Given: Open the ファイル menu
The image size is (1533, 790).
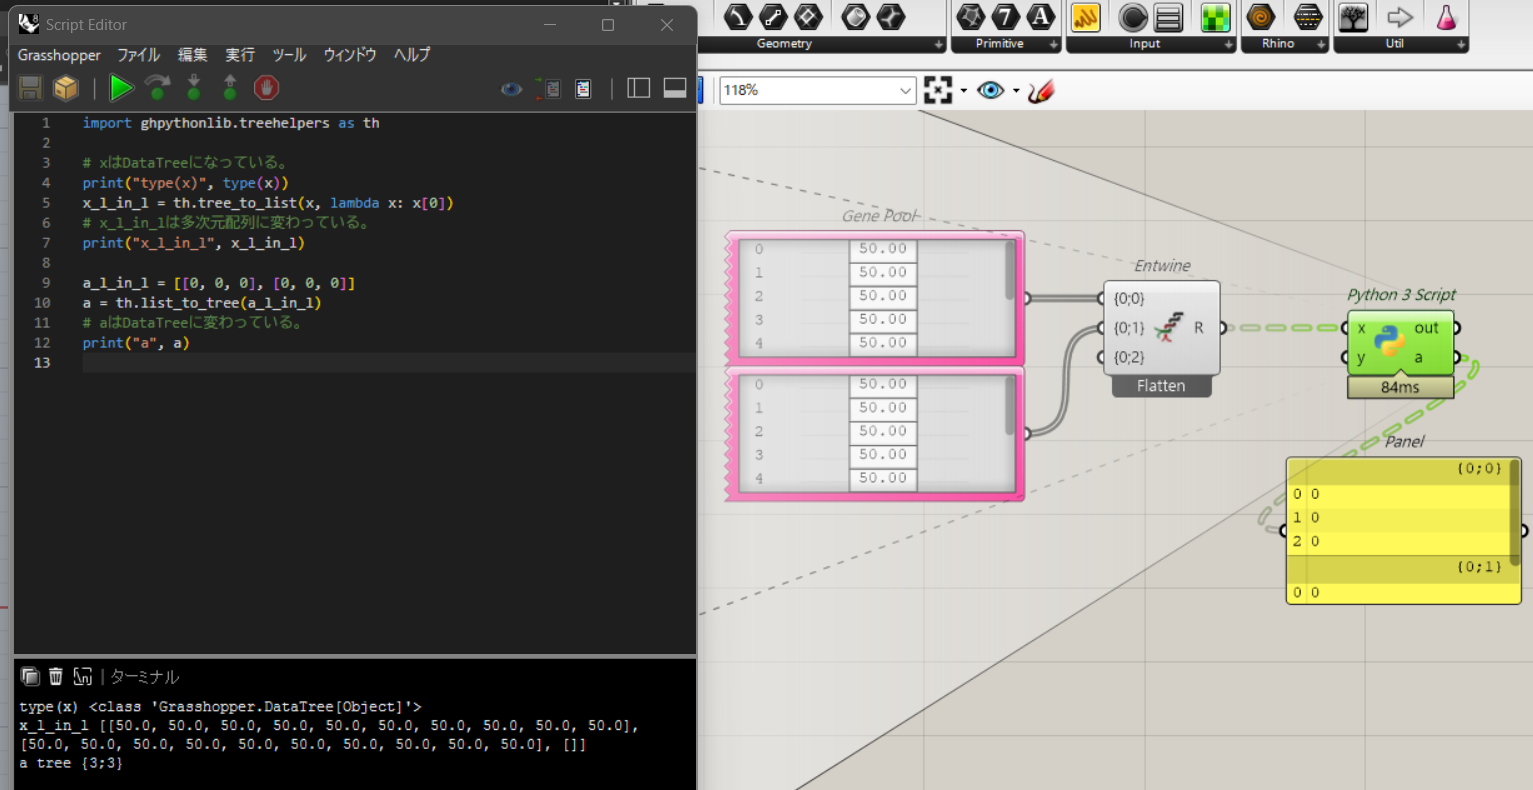Looking at the screenshot, I should tap(139, 55).
